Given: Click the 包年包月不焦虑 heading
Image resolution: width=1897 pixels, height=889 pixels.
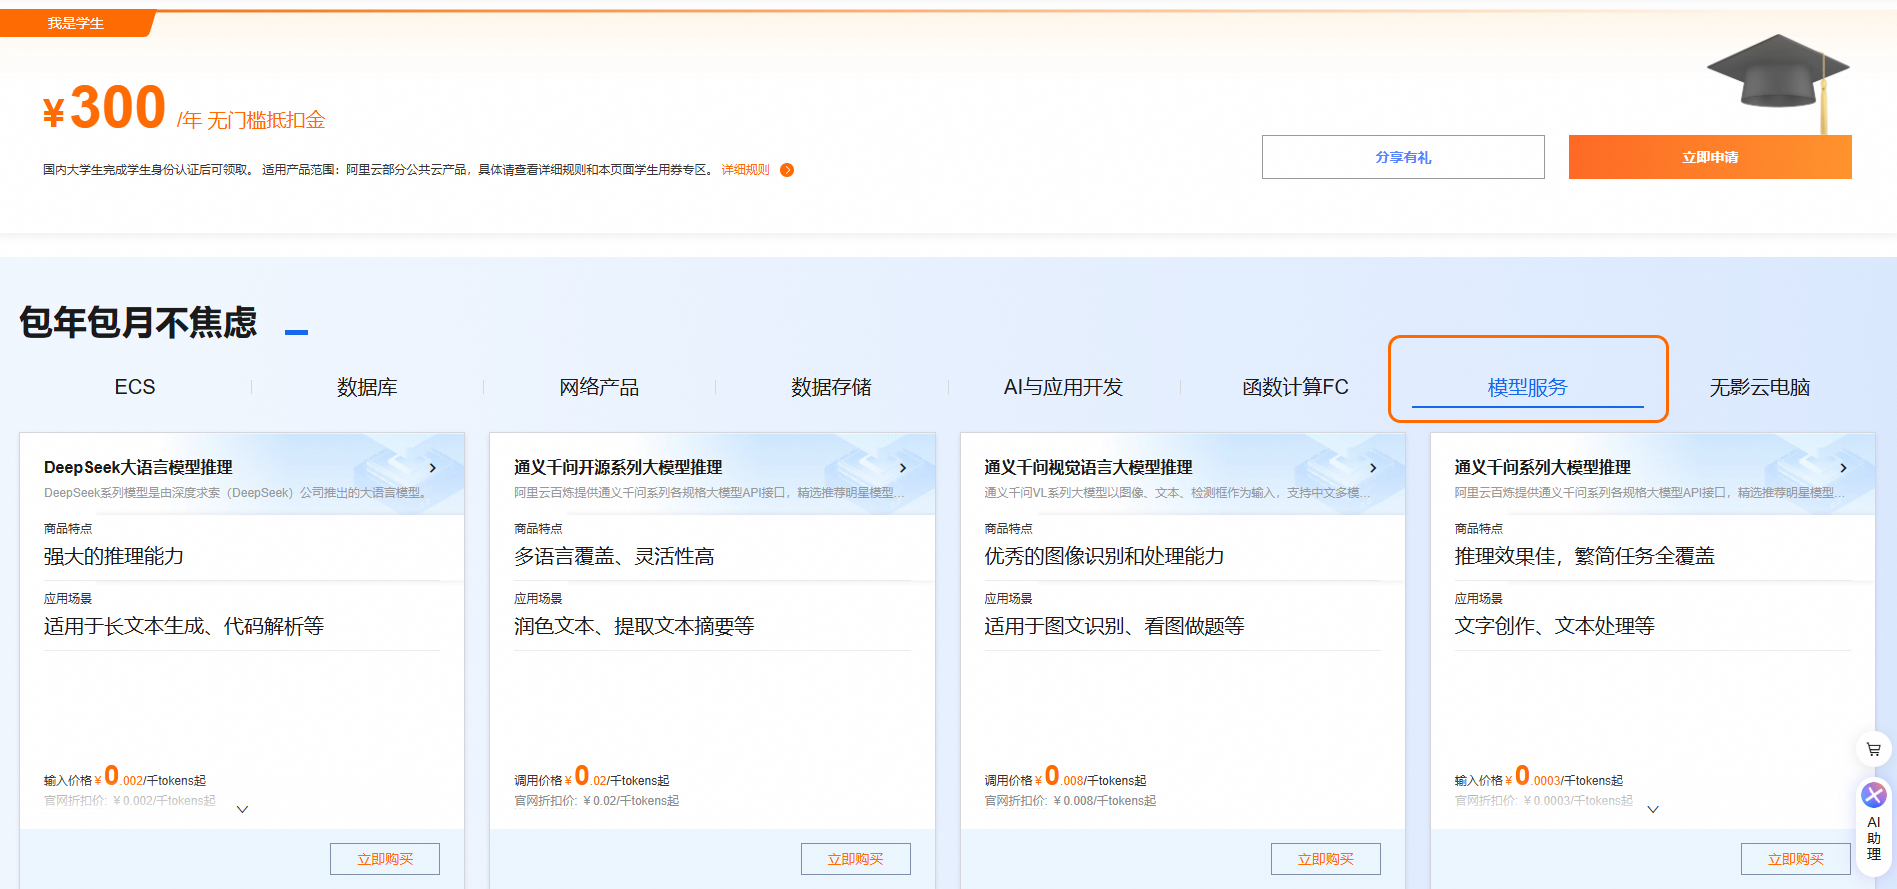Looking at the screenshot, I should (x=138, y=322).
